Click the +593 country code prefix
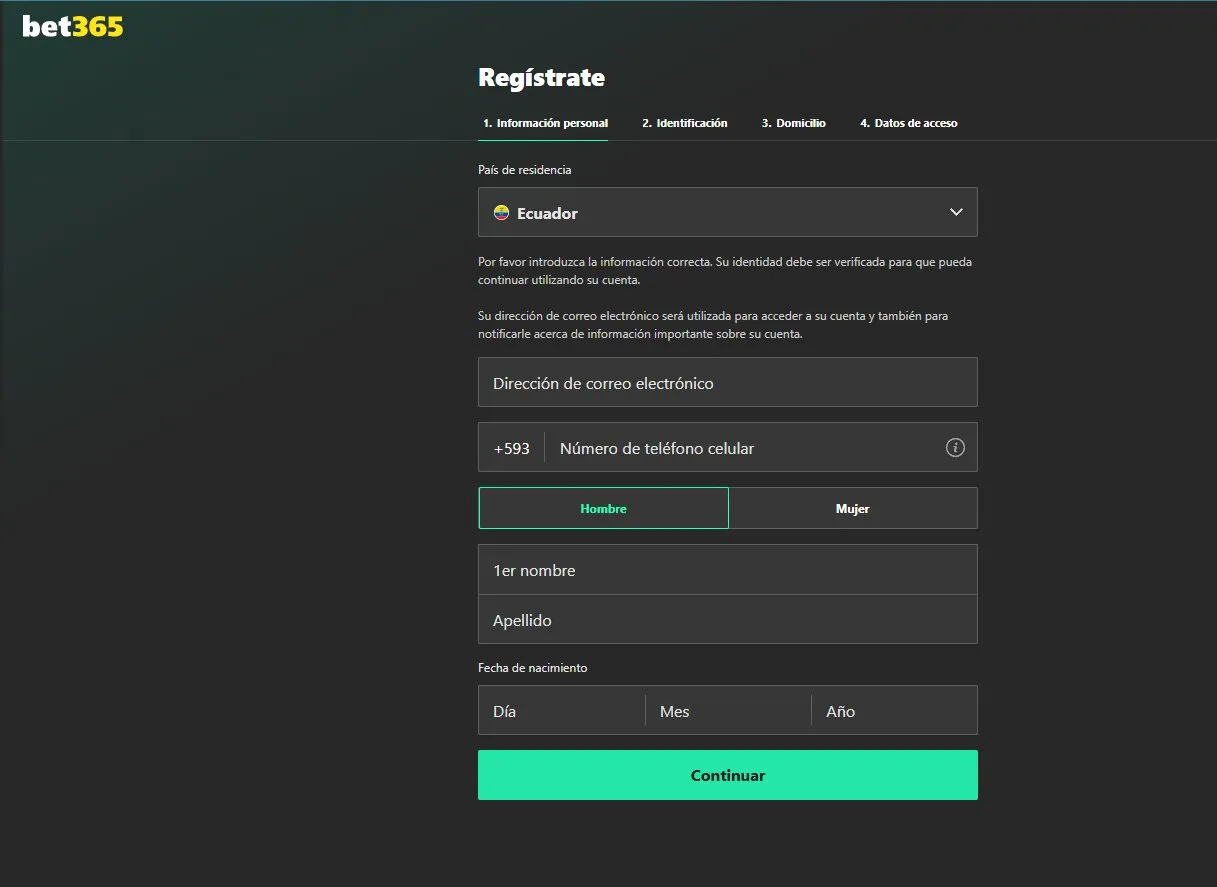The width and height of the screenshot is (1217, 887). point(511,448)
